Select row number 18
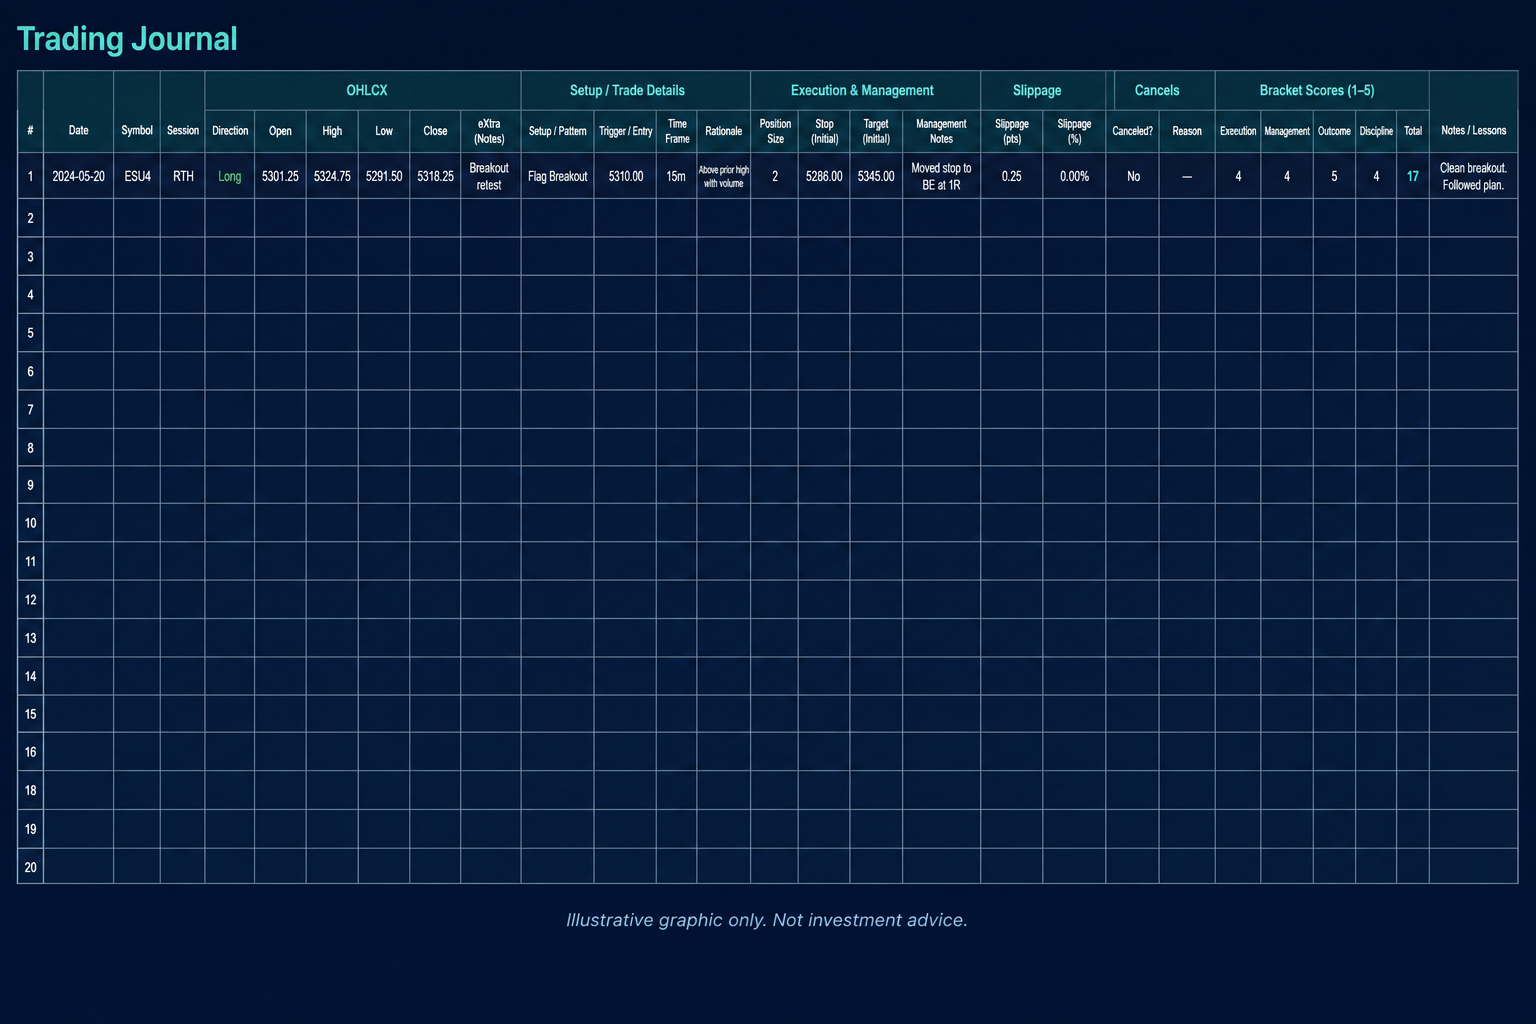 [x=30, y=790]
